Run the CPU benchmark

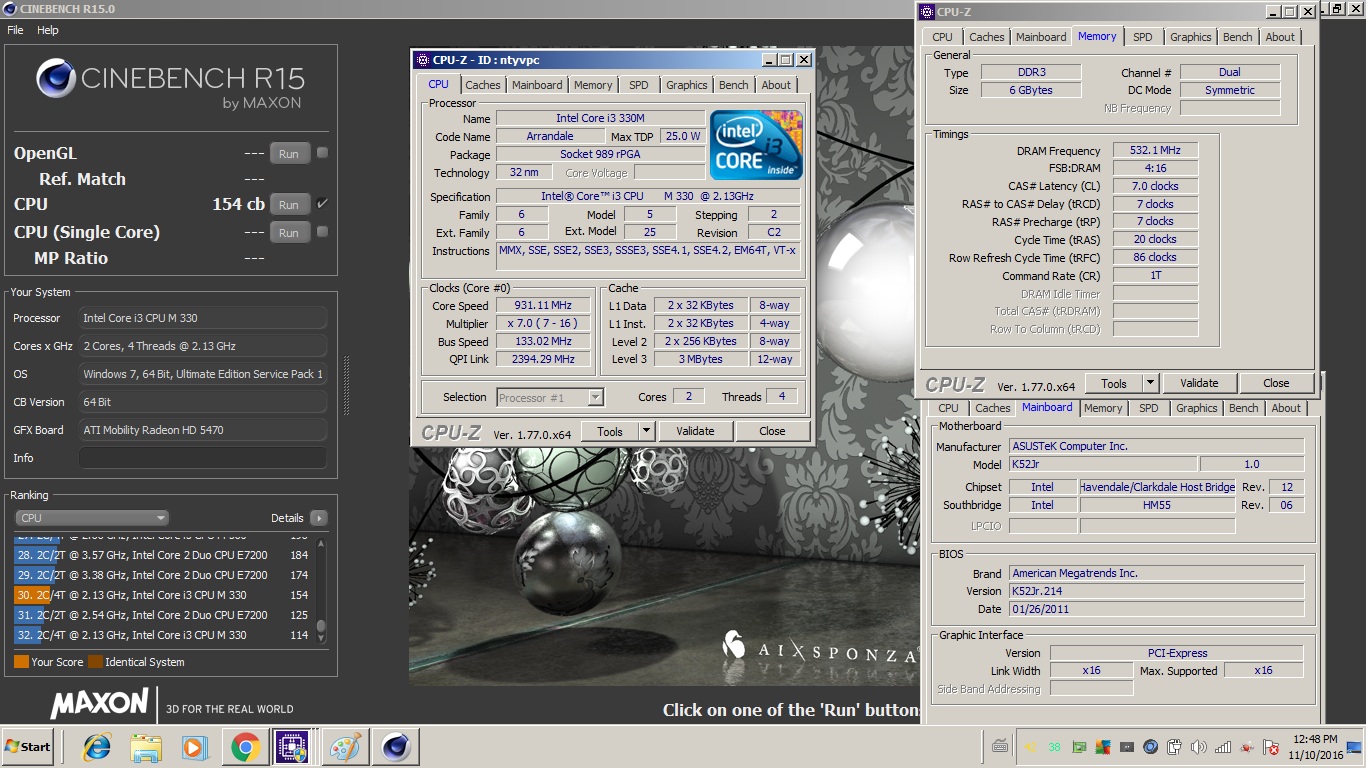click(x=289, y=204)
